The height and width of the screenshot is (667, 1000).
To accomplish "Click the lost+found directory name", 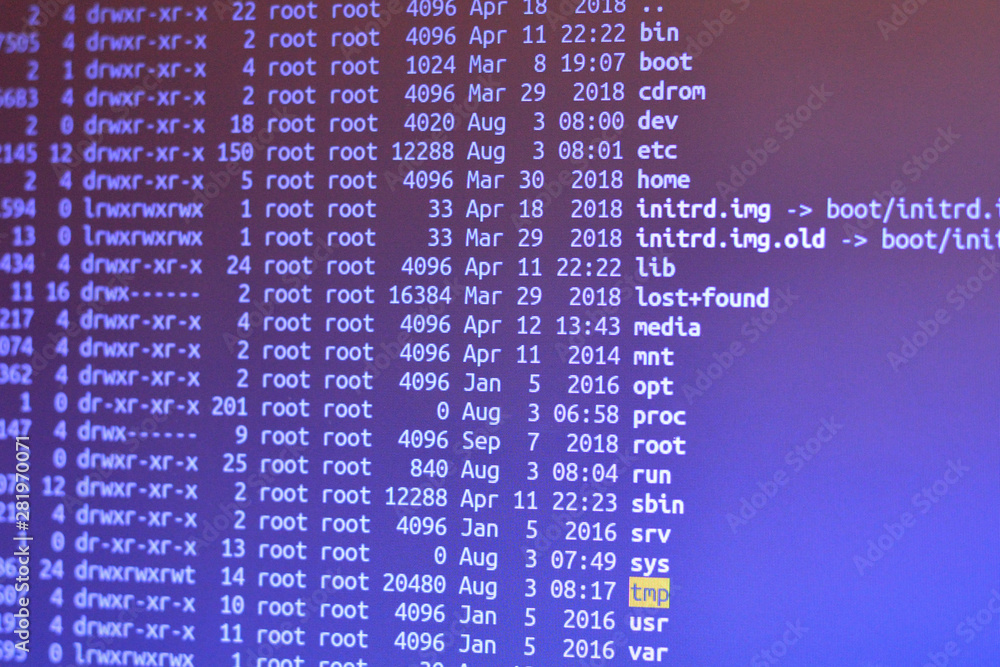I will click(x=702, y=298).
